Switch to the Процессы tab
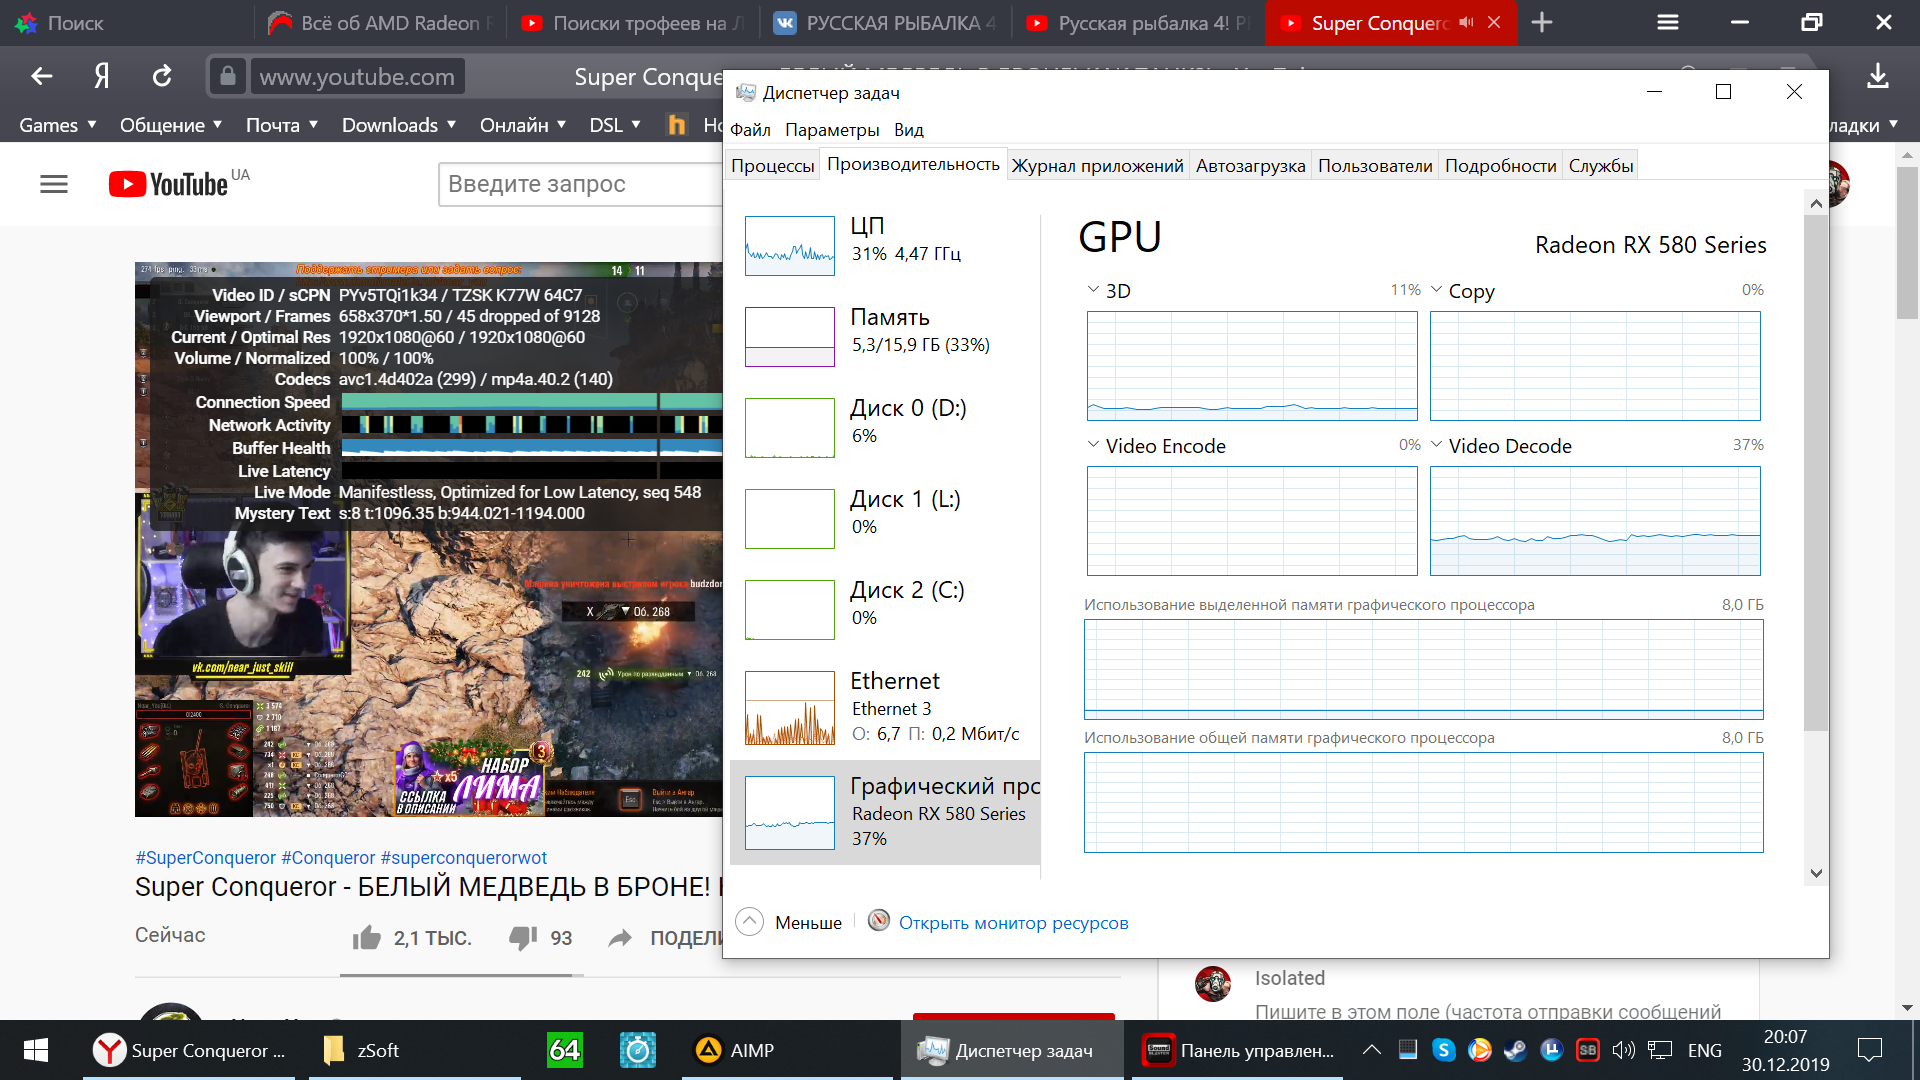Image resolution: width=1920 pixels, height=1080 pixels. [772, 166]
